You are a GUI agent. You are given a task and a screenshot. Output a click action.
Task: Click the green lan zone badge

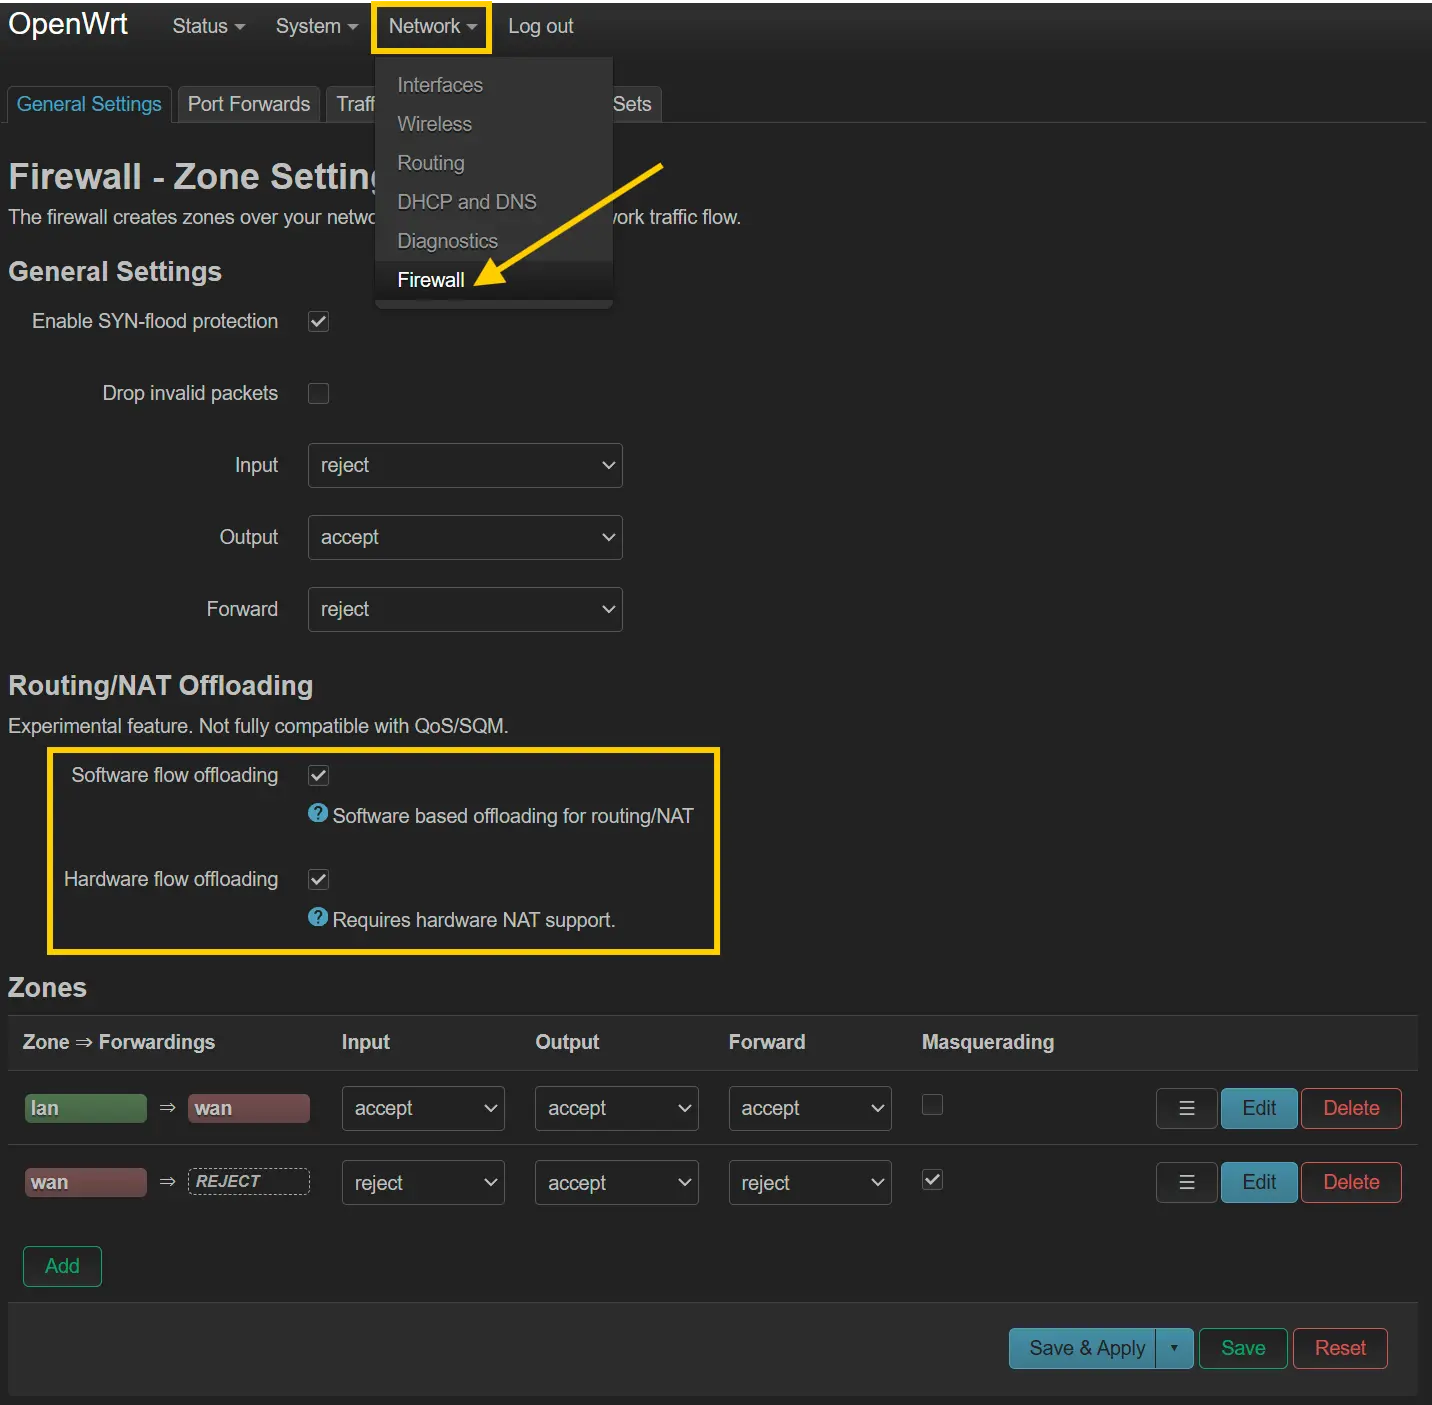coord(86,1108)
